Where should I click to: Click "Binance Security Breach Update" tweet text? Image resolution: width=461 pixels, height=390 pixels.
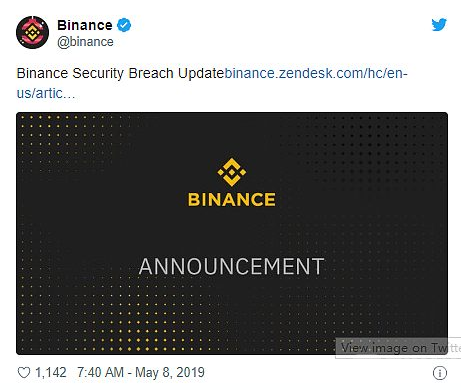[120, 73]
